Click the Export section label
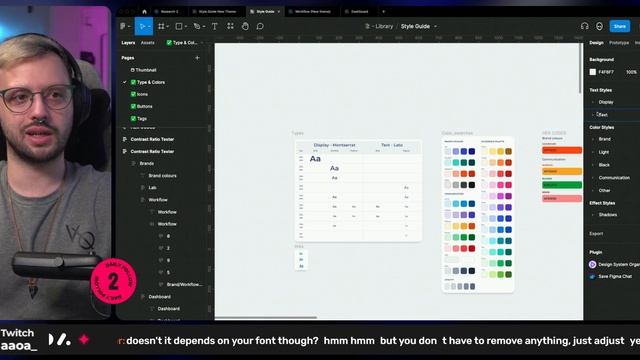This screenshot has width=640, height=360. [x=596, y=234]
